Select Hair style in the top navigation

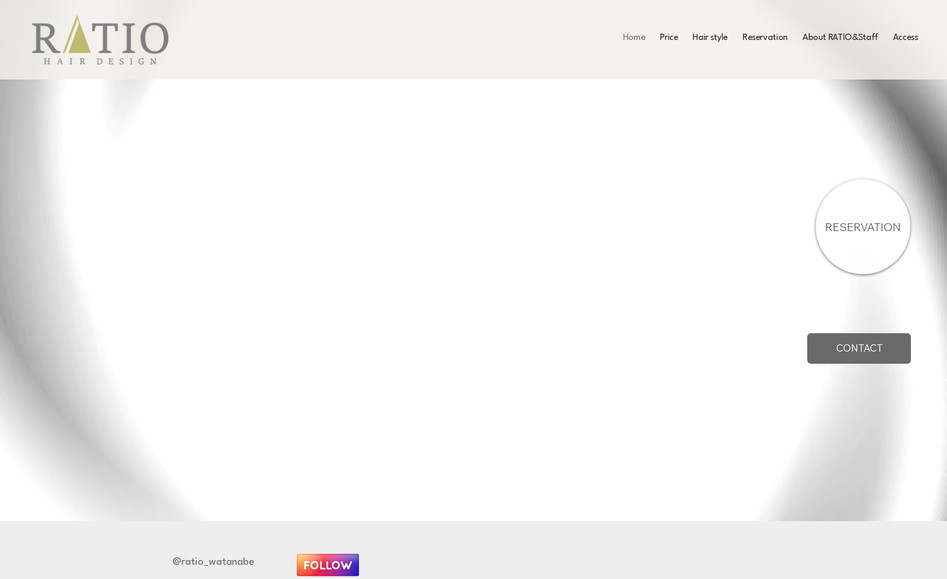[x=710, y=38]
